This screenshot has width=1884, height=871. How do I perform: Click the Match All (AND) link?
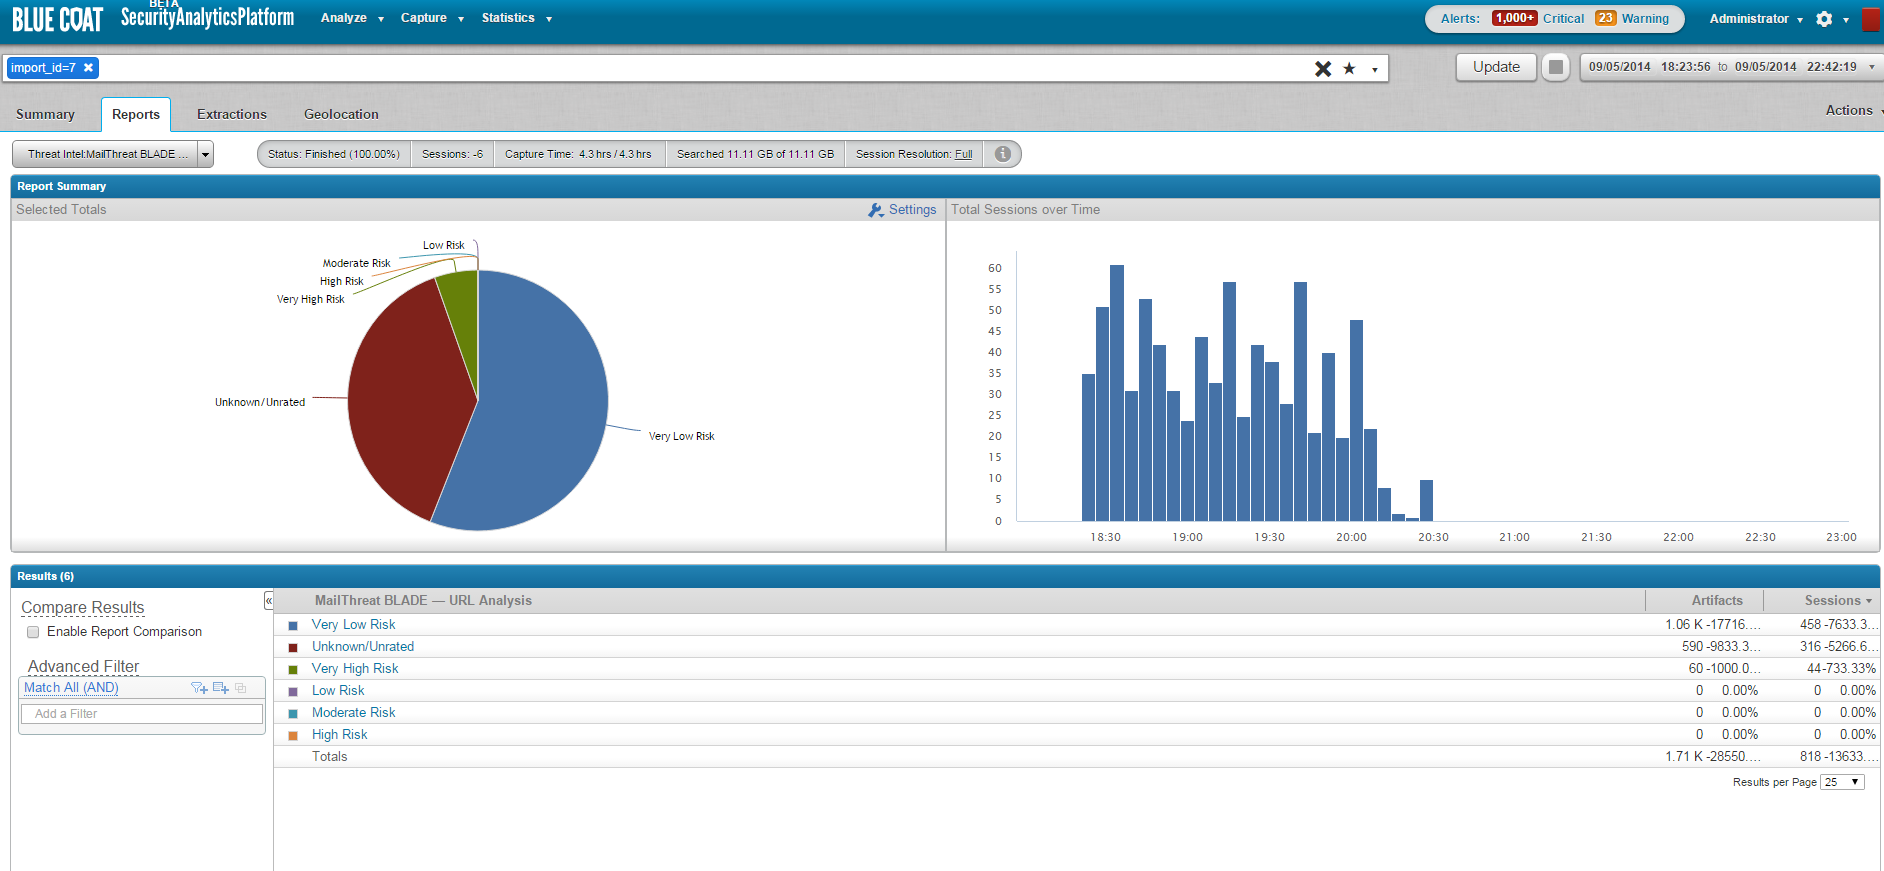click(71, 688)
